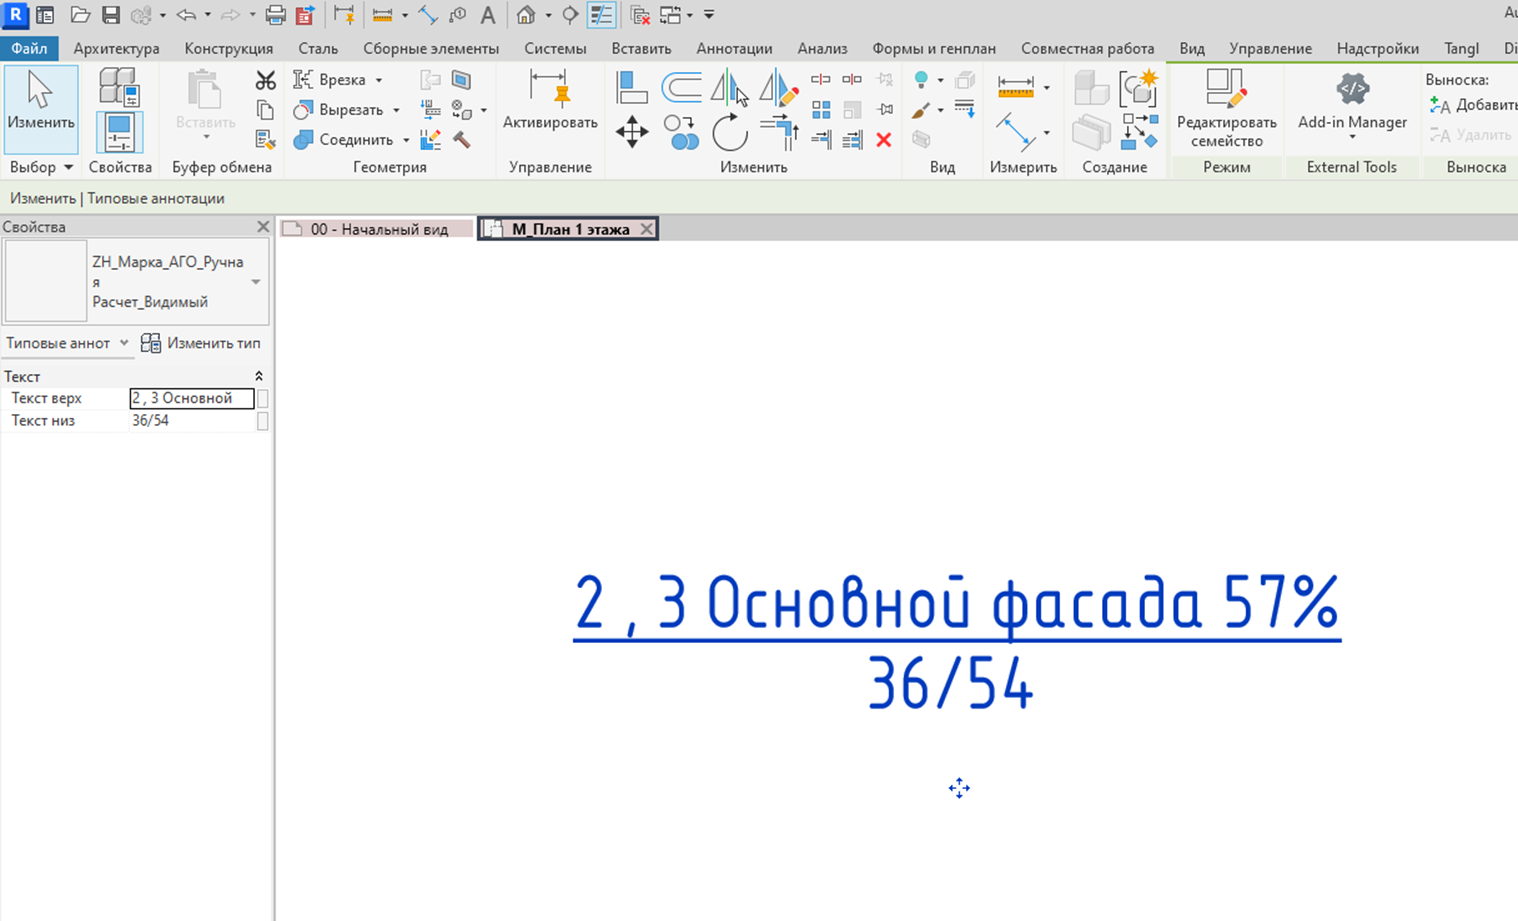
Task: Expand the Add-in Manager dropdown
Action: coord(1352,137)
